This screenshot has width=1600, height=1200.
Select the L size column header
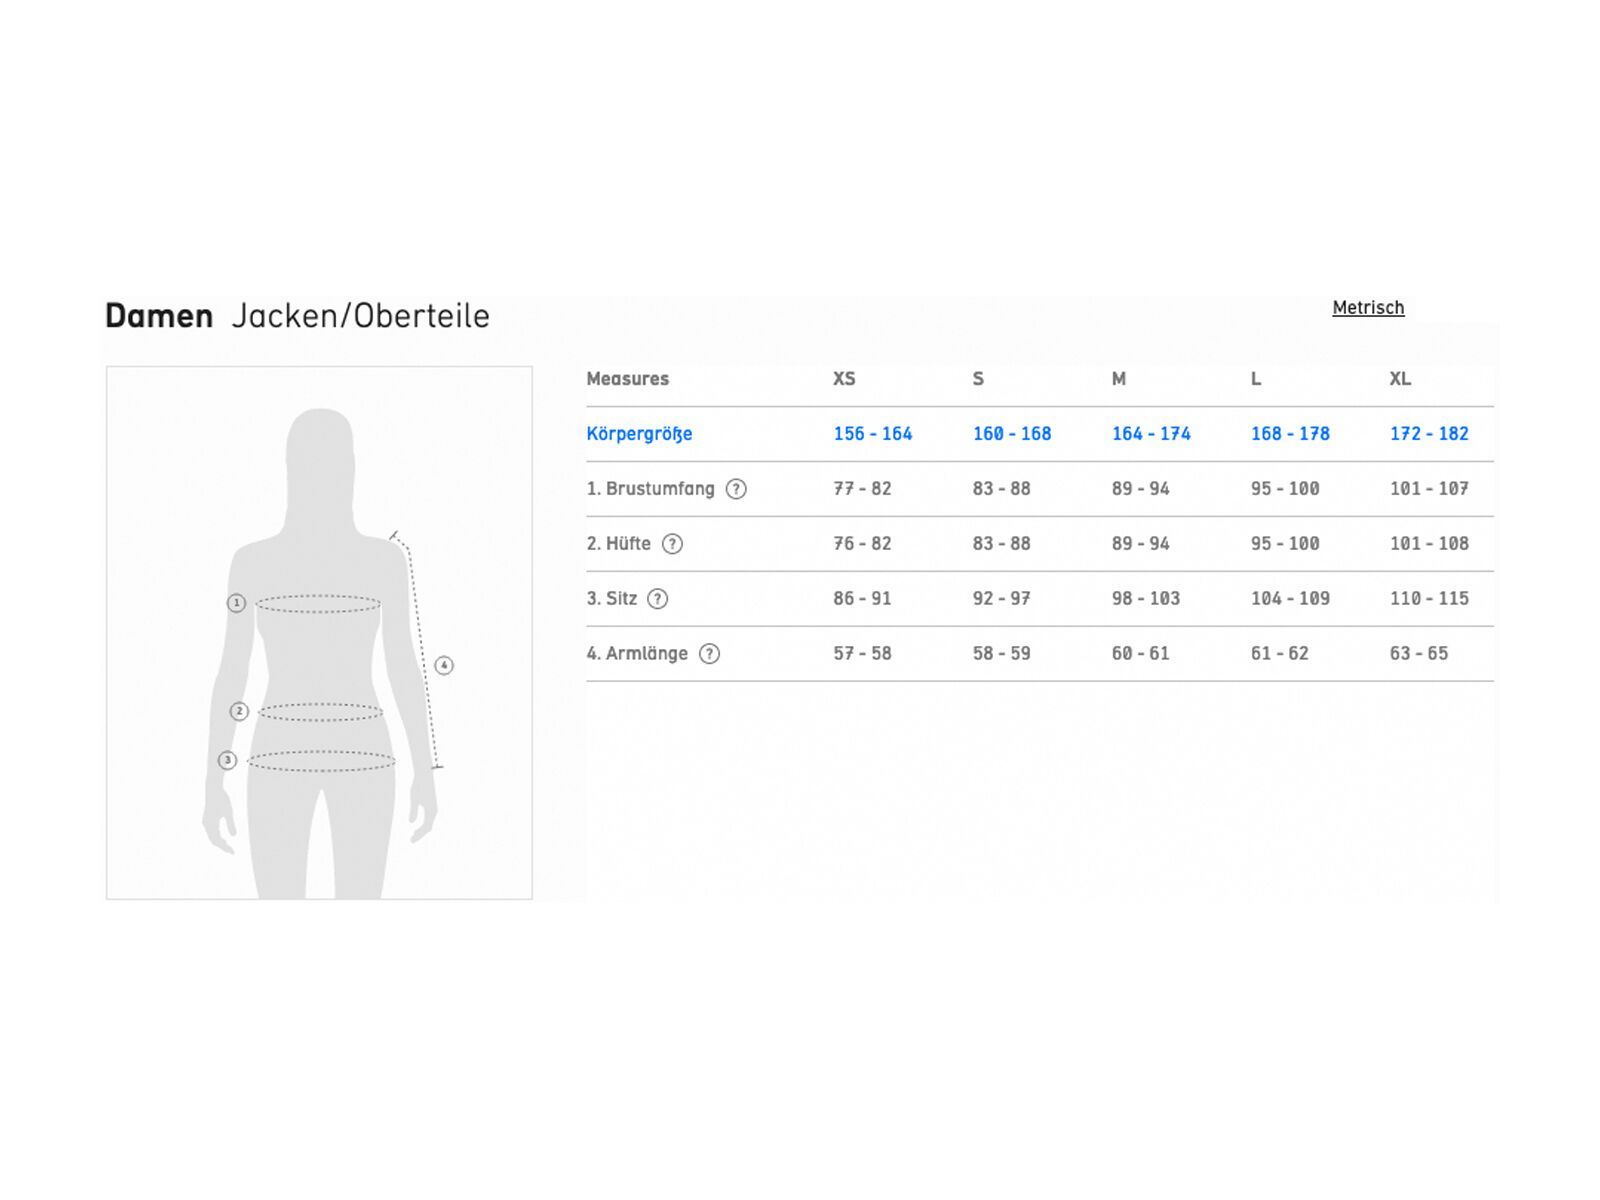point(1256,379)
